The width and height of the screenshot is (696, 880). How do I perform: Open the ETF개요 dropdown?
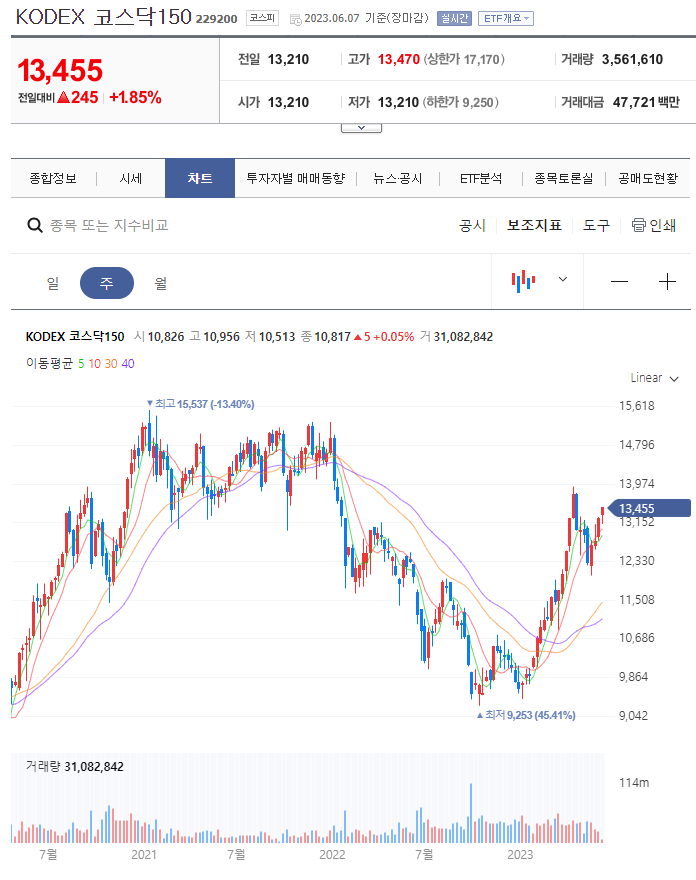coord(506,19)
